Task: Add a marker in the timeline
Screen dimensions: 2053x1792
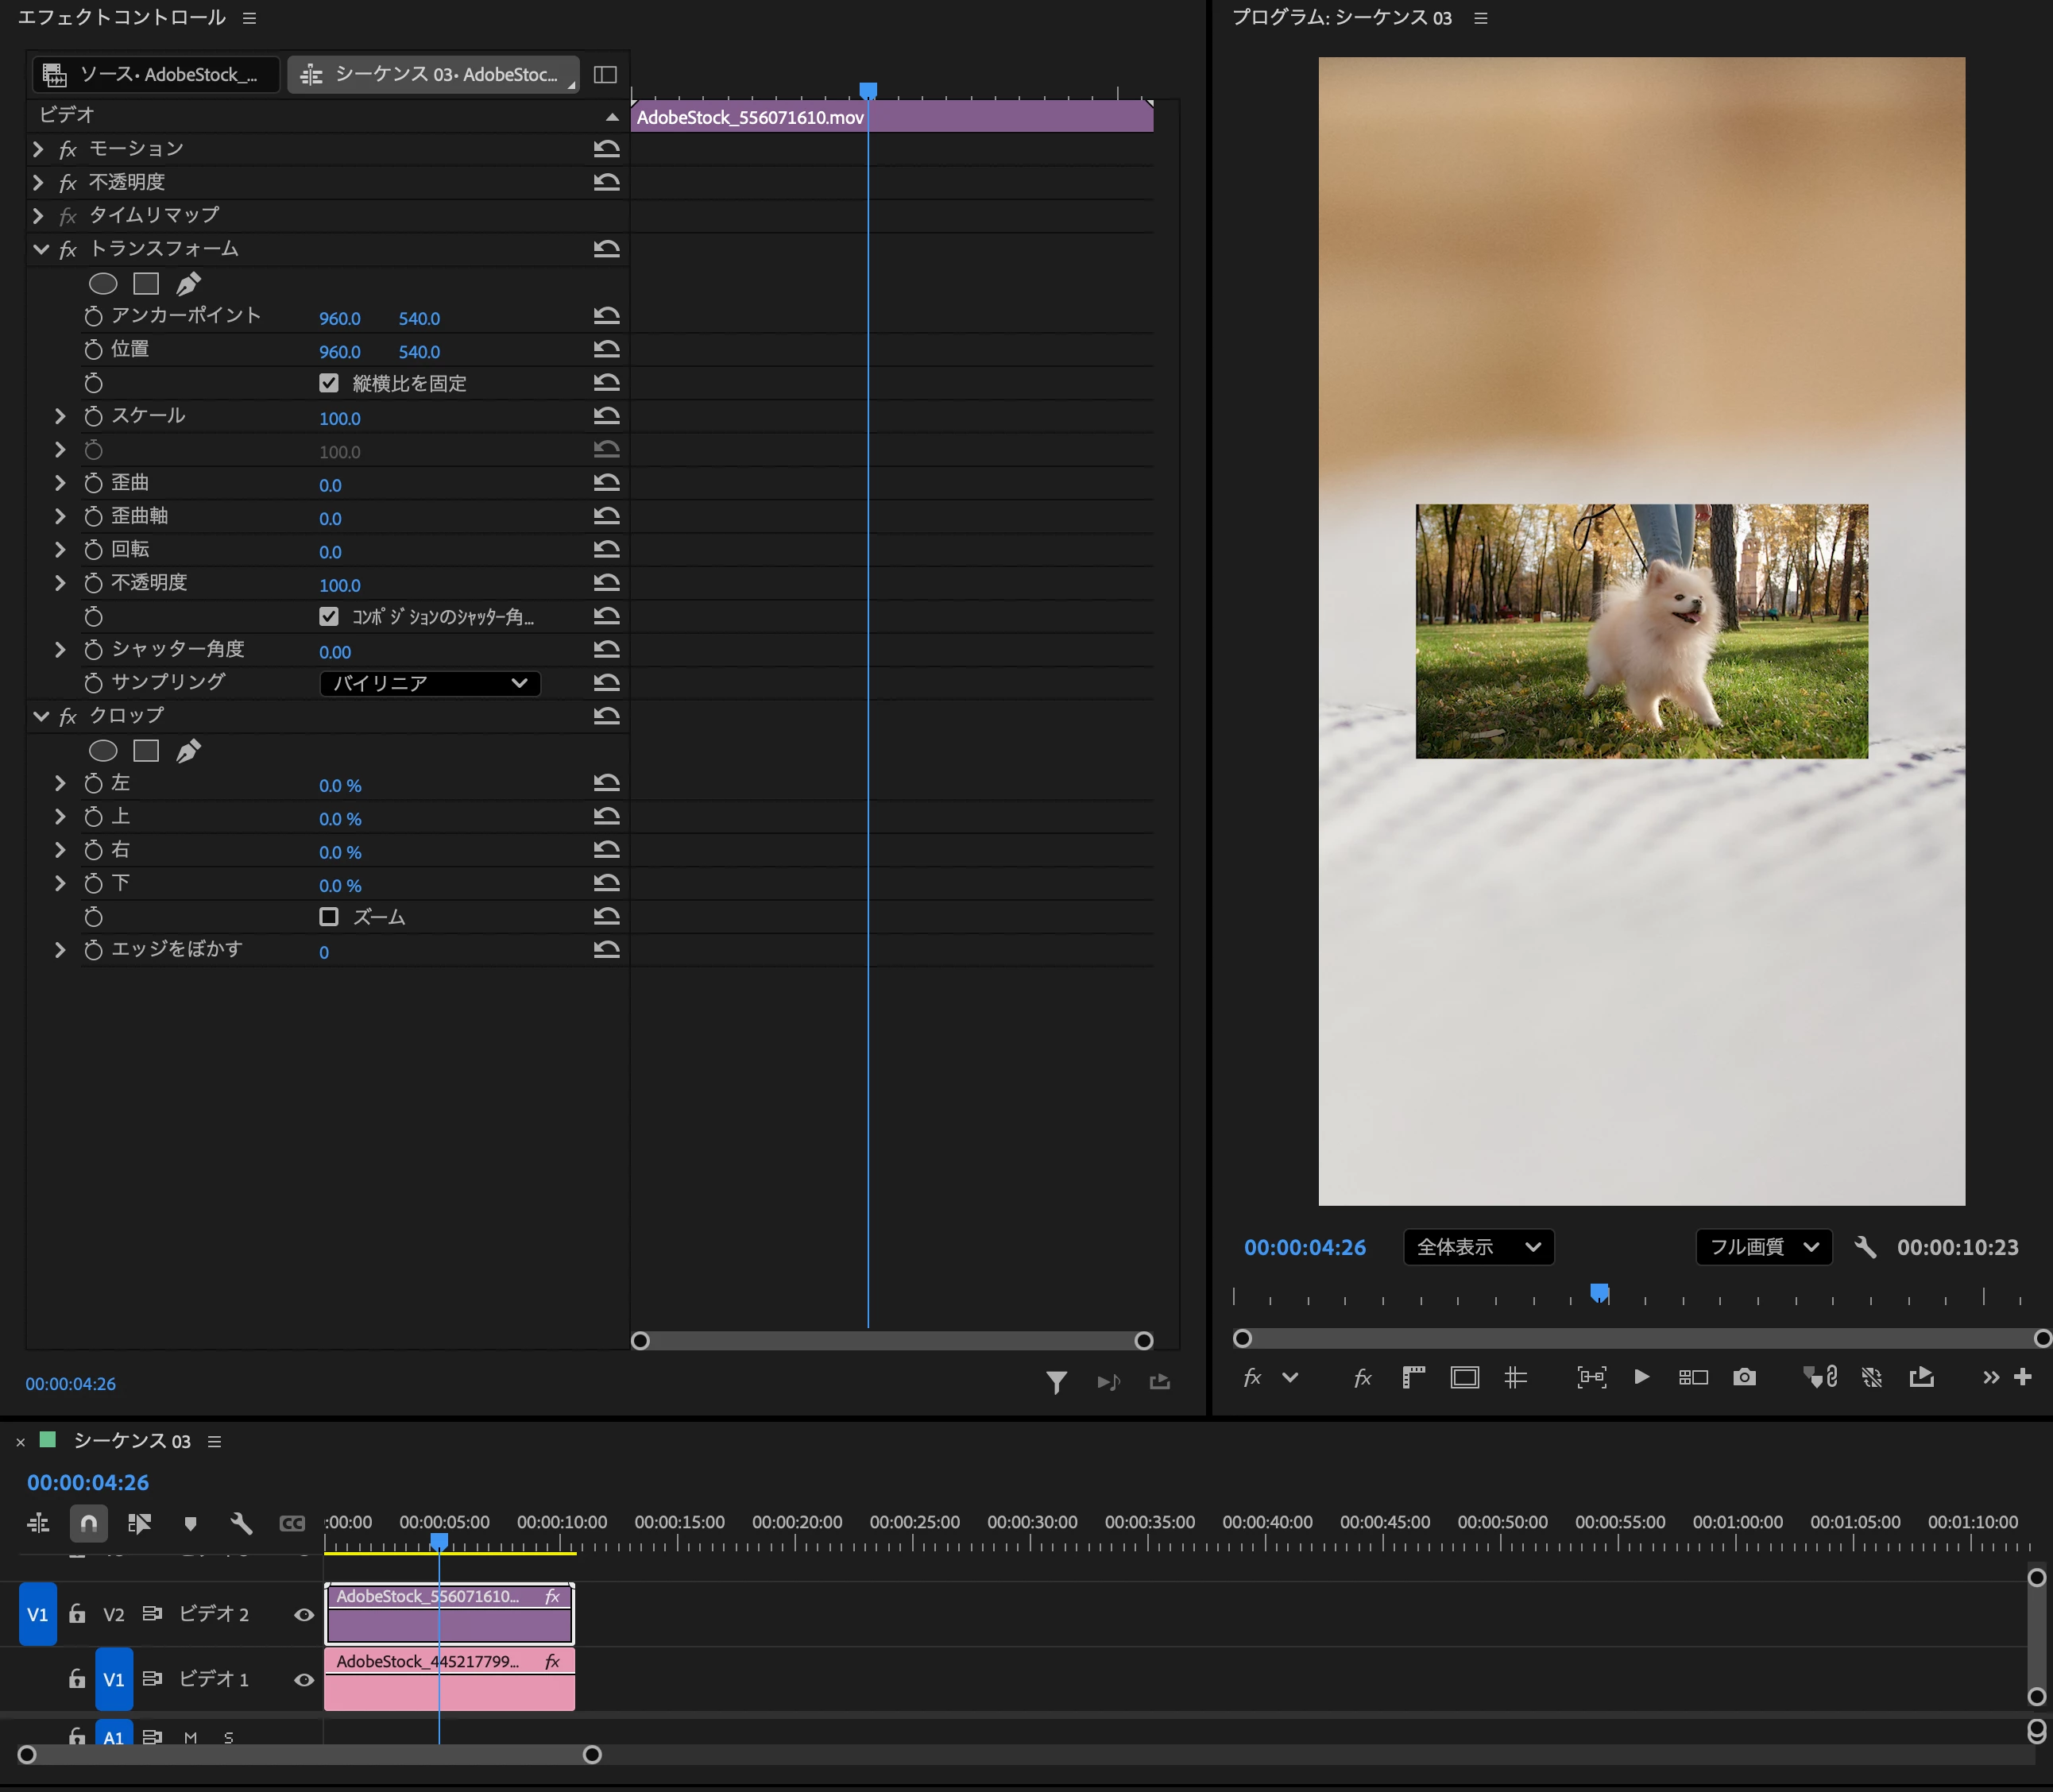Action: coord(190,1523)
